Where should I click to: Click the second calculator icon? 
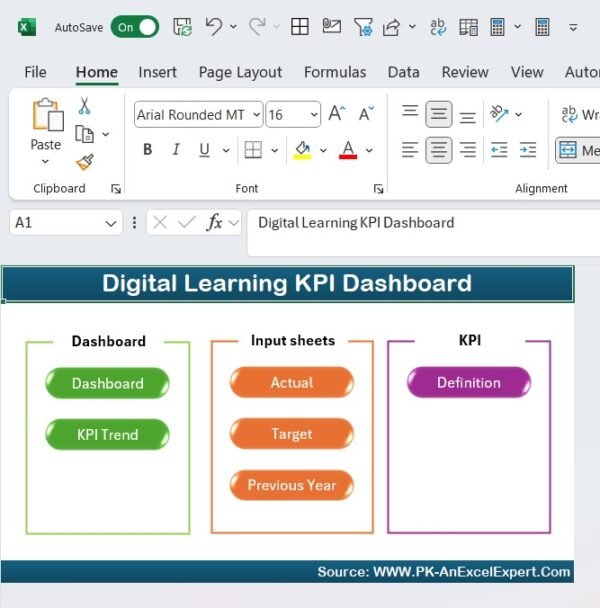coord(542,27)
